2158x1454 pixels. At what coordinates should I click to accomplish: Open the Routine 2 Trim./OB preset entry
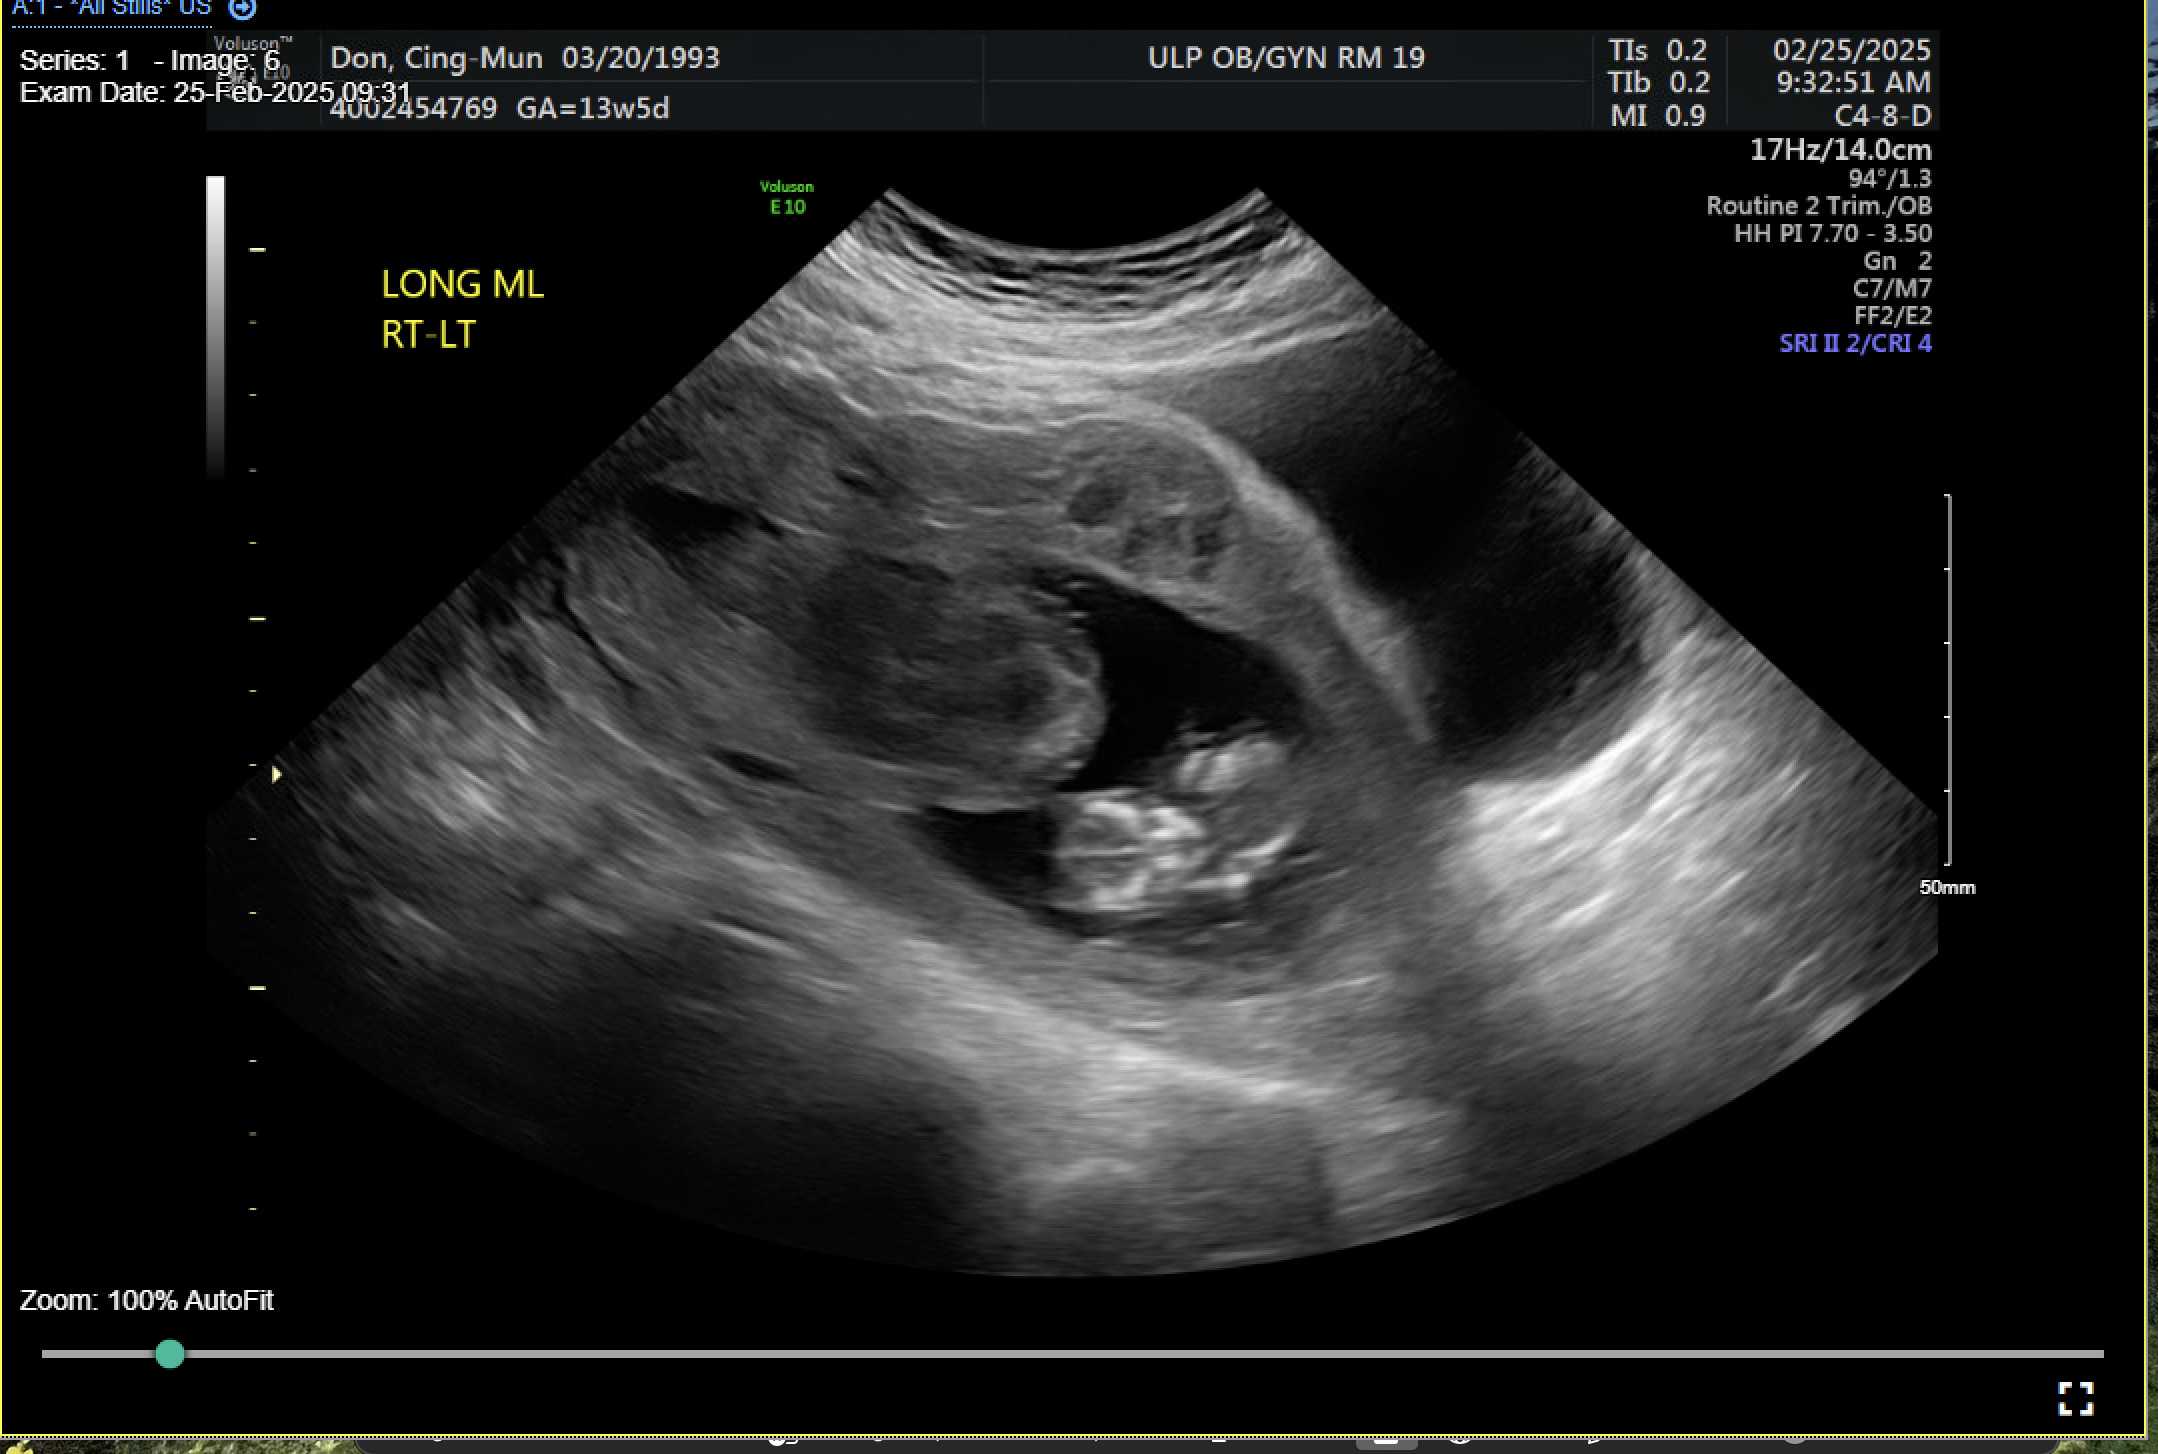[1818, 206]
